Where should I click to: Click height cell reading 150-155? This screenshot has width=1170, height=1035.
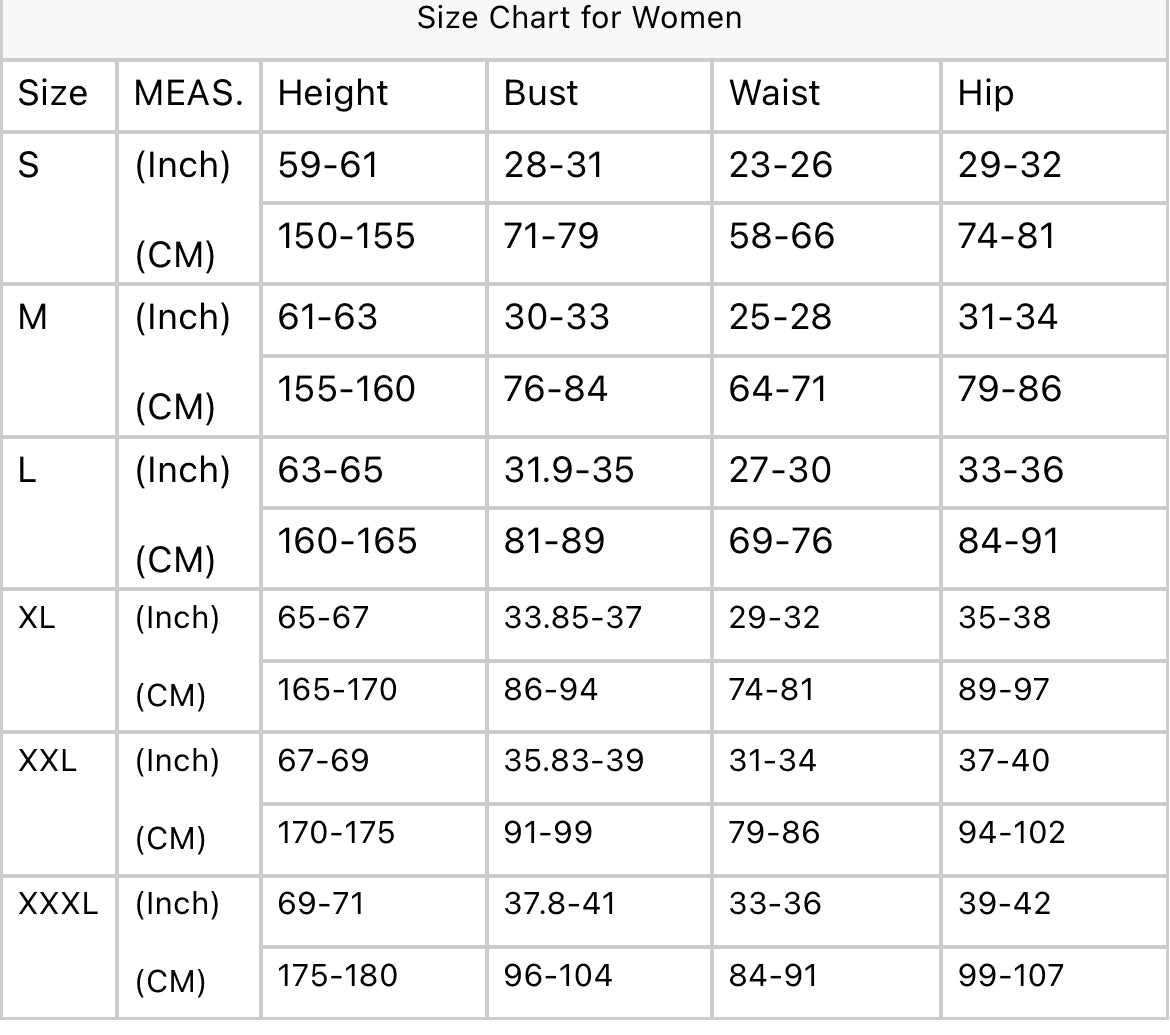pos(346,236)
